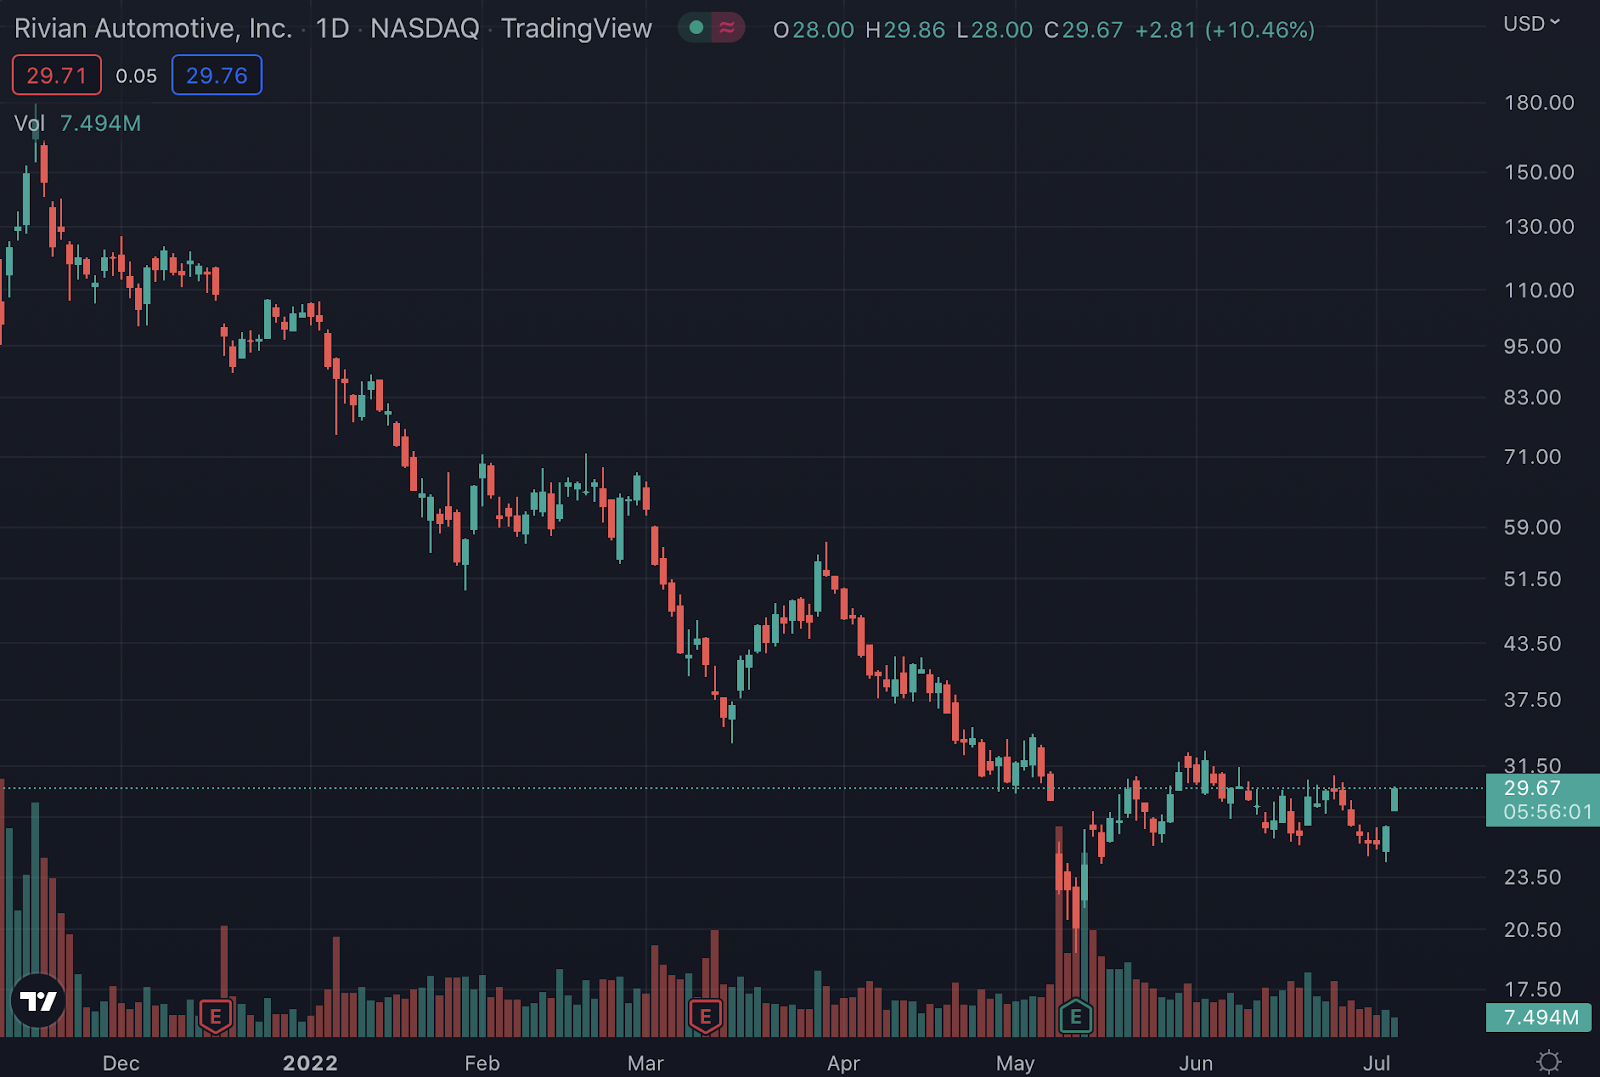This screenshot has width=1600, height=1077.
Task: Click the current price label 29.67 on axis
Action: pos(1532,788)
